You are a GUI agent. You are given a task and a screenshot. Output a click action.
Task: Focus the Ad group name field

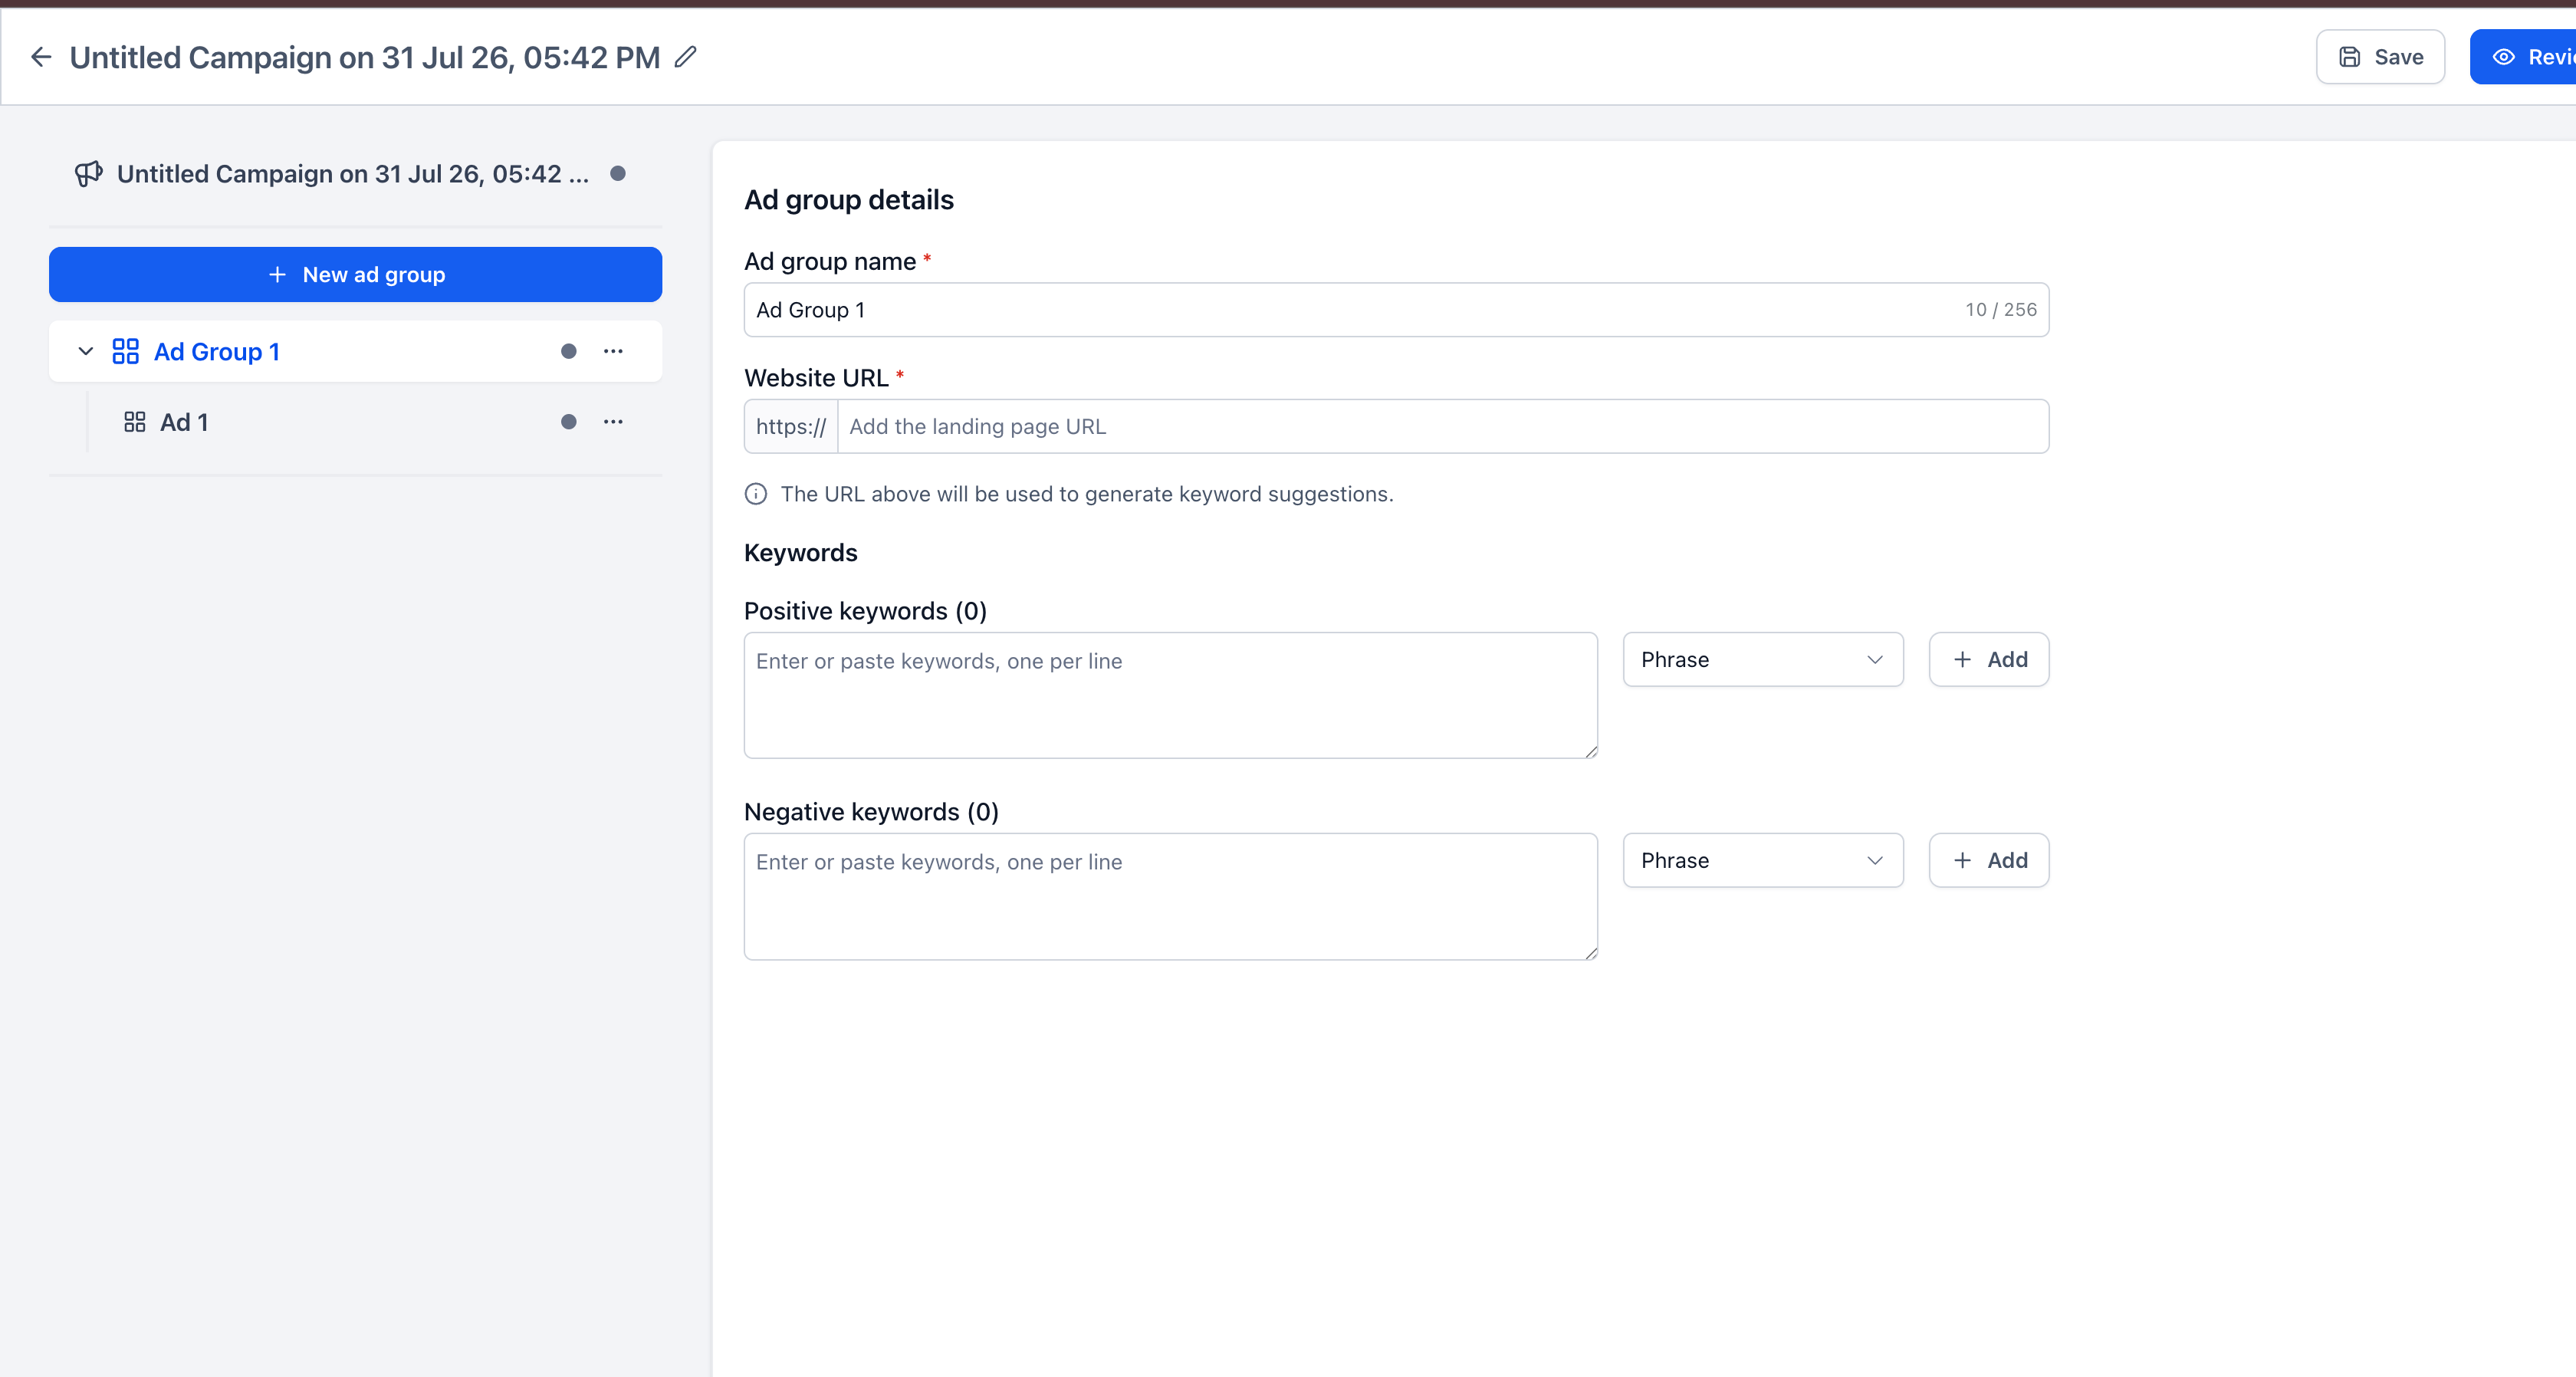[1396, 310]
